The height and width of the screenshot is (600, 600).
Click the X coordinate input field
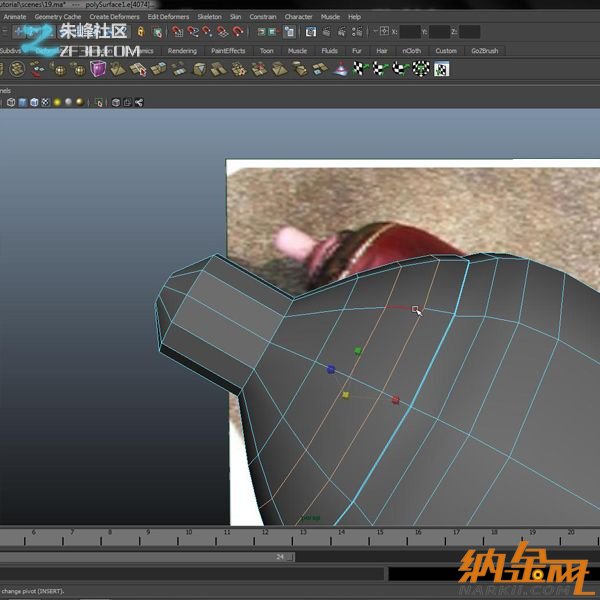[412, 32]
